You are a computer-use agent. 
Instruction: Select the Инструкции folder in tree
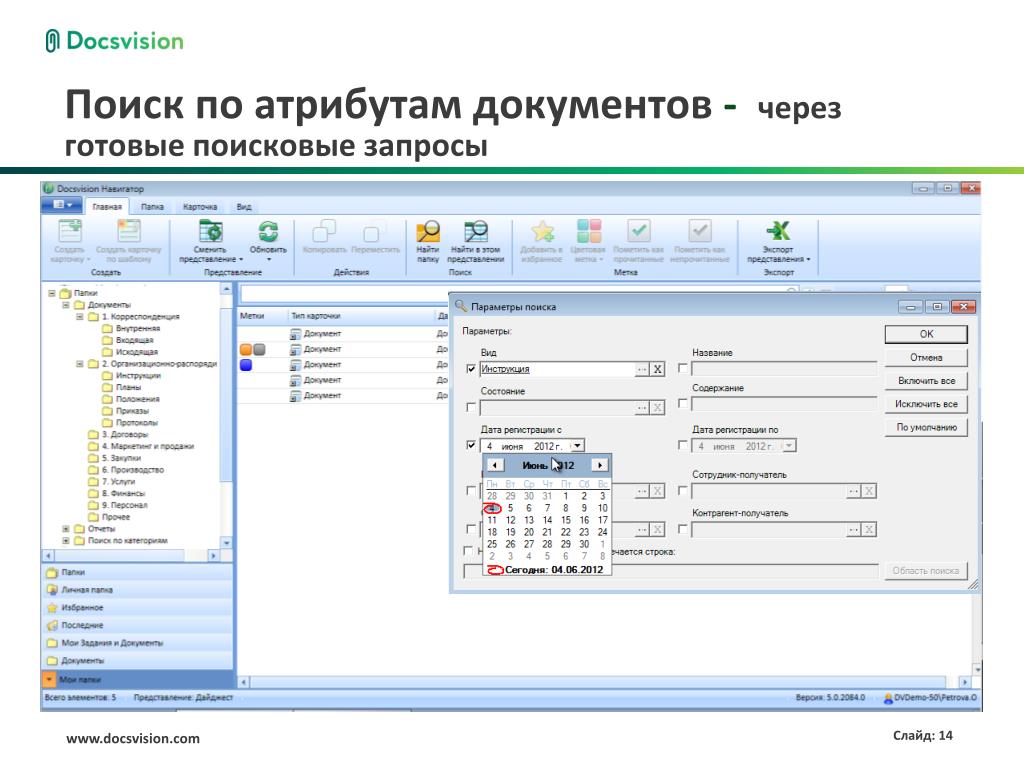click(x=138, y=376)
